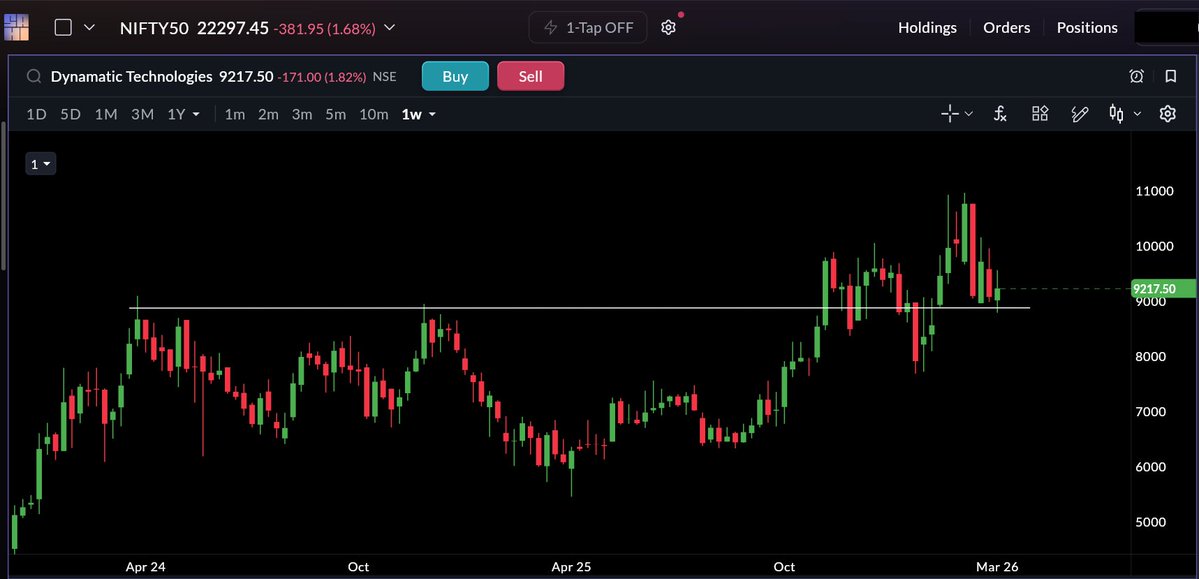Screen dimensions: 1199x579
Task: Click the 8000 price axis label
Action: click(x=1151, y=356)
